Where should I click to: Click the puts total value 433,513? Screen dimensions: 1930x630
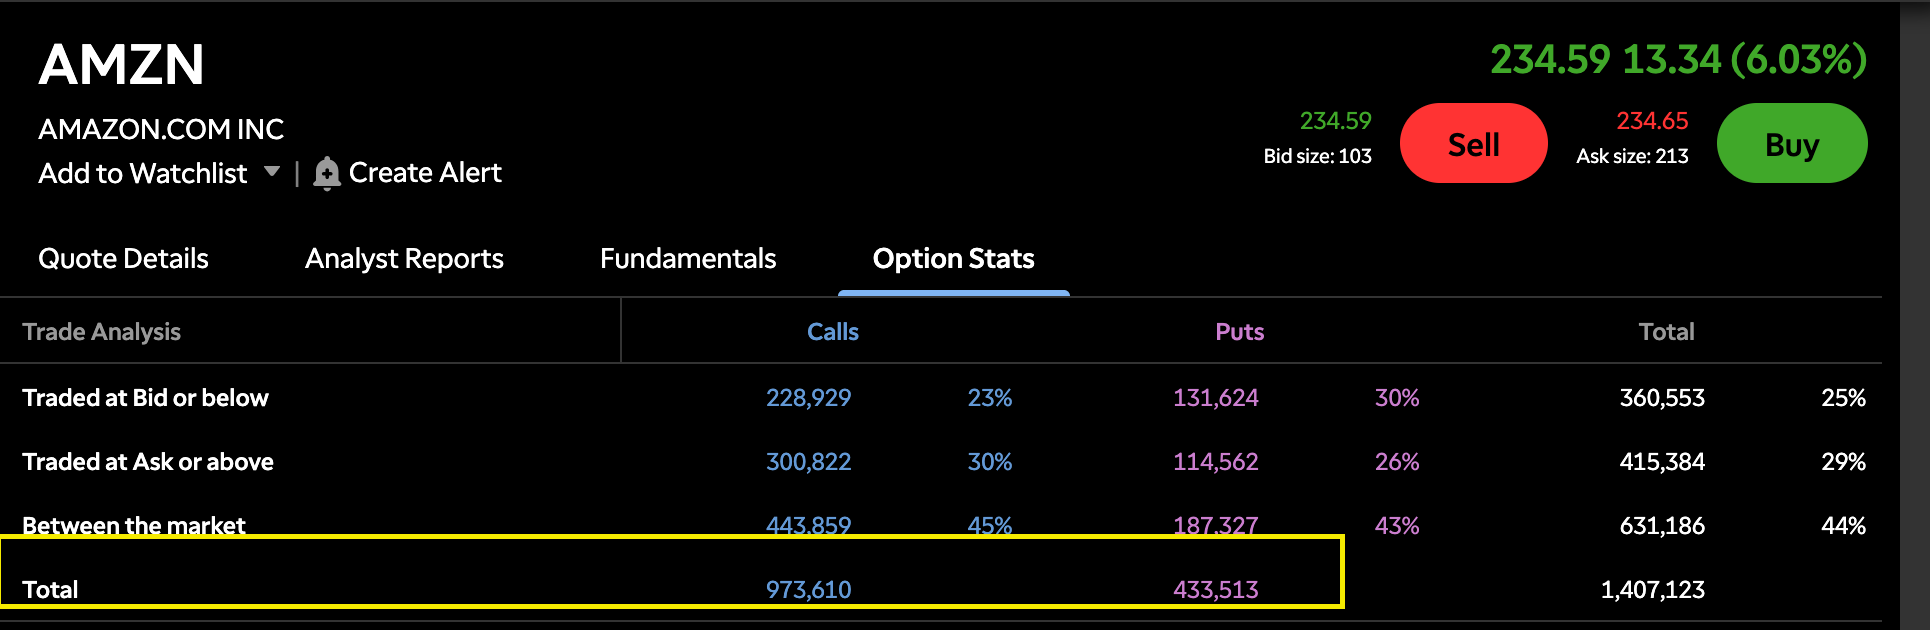[1215, 590]
